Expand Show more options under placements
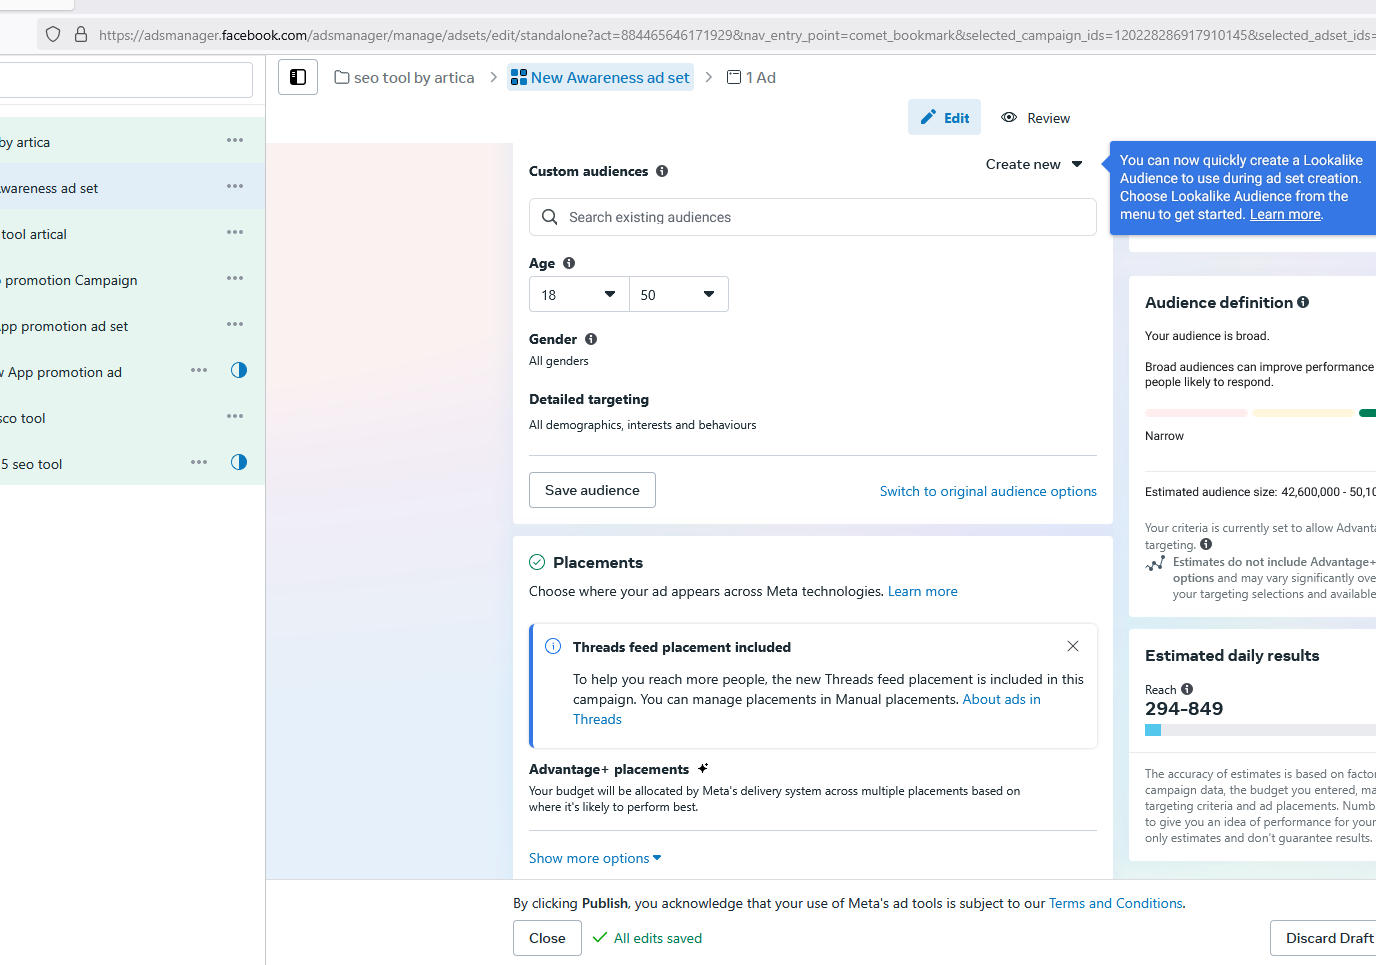 (x=595, y=858)
